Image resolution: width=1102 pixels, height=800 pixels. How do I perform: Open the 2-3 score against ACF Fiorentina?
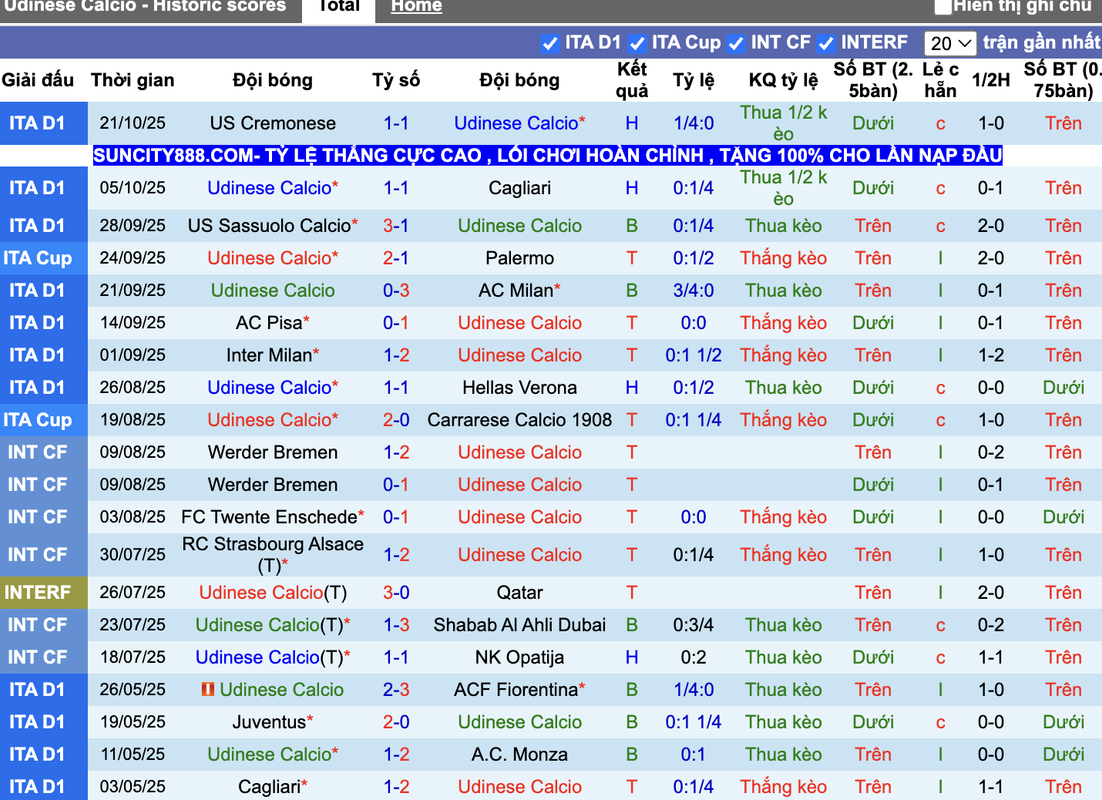point(396,690)
